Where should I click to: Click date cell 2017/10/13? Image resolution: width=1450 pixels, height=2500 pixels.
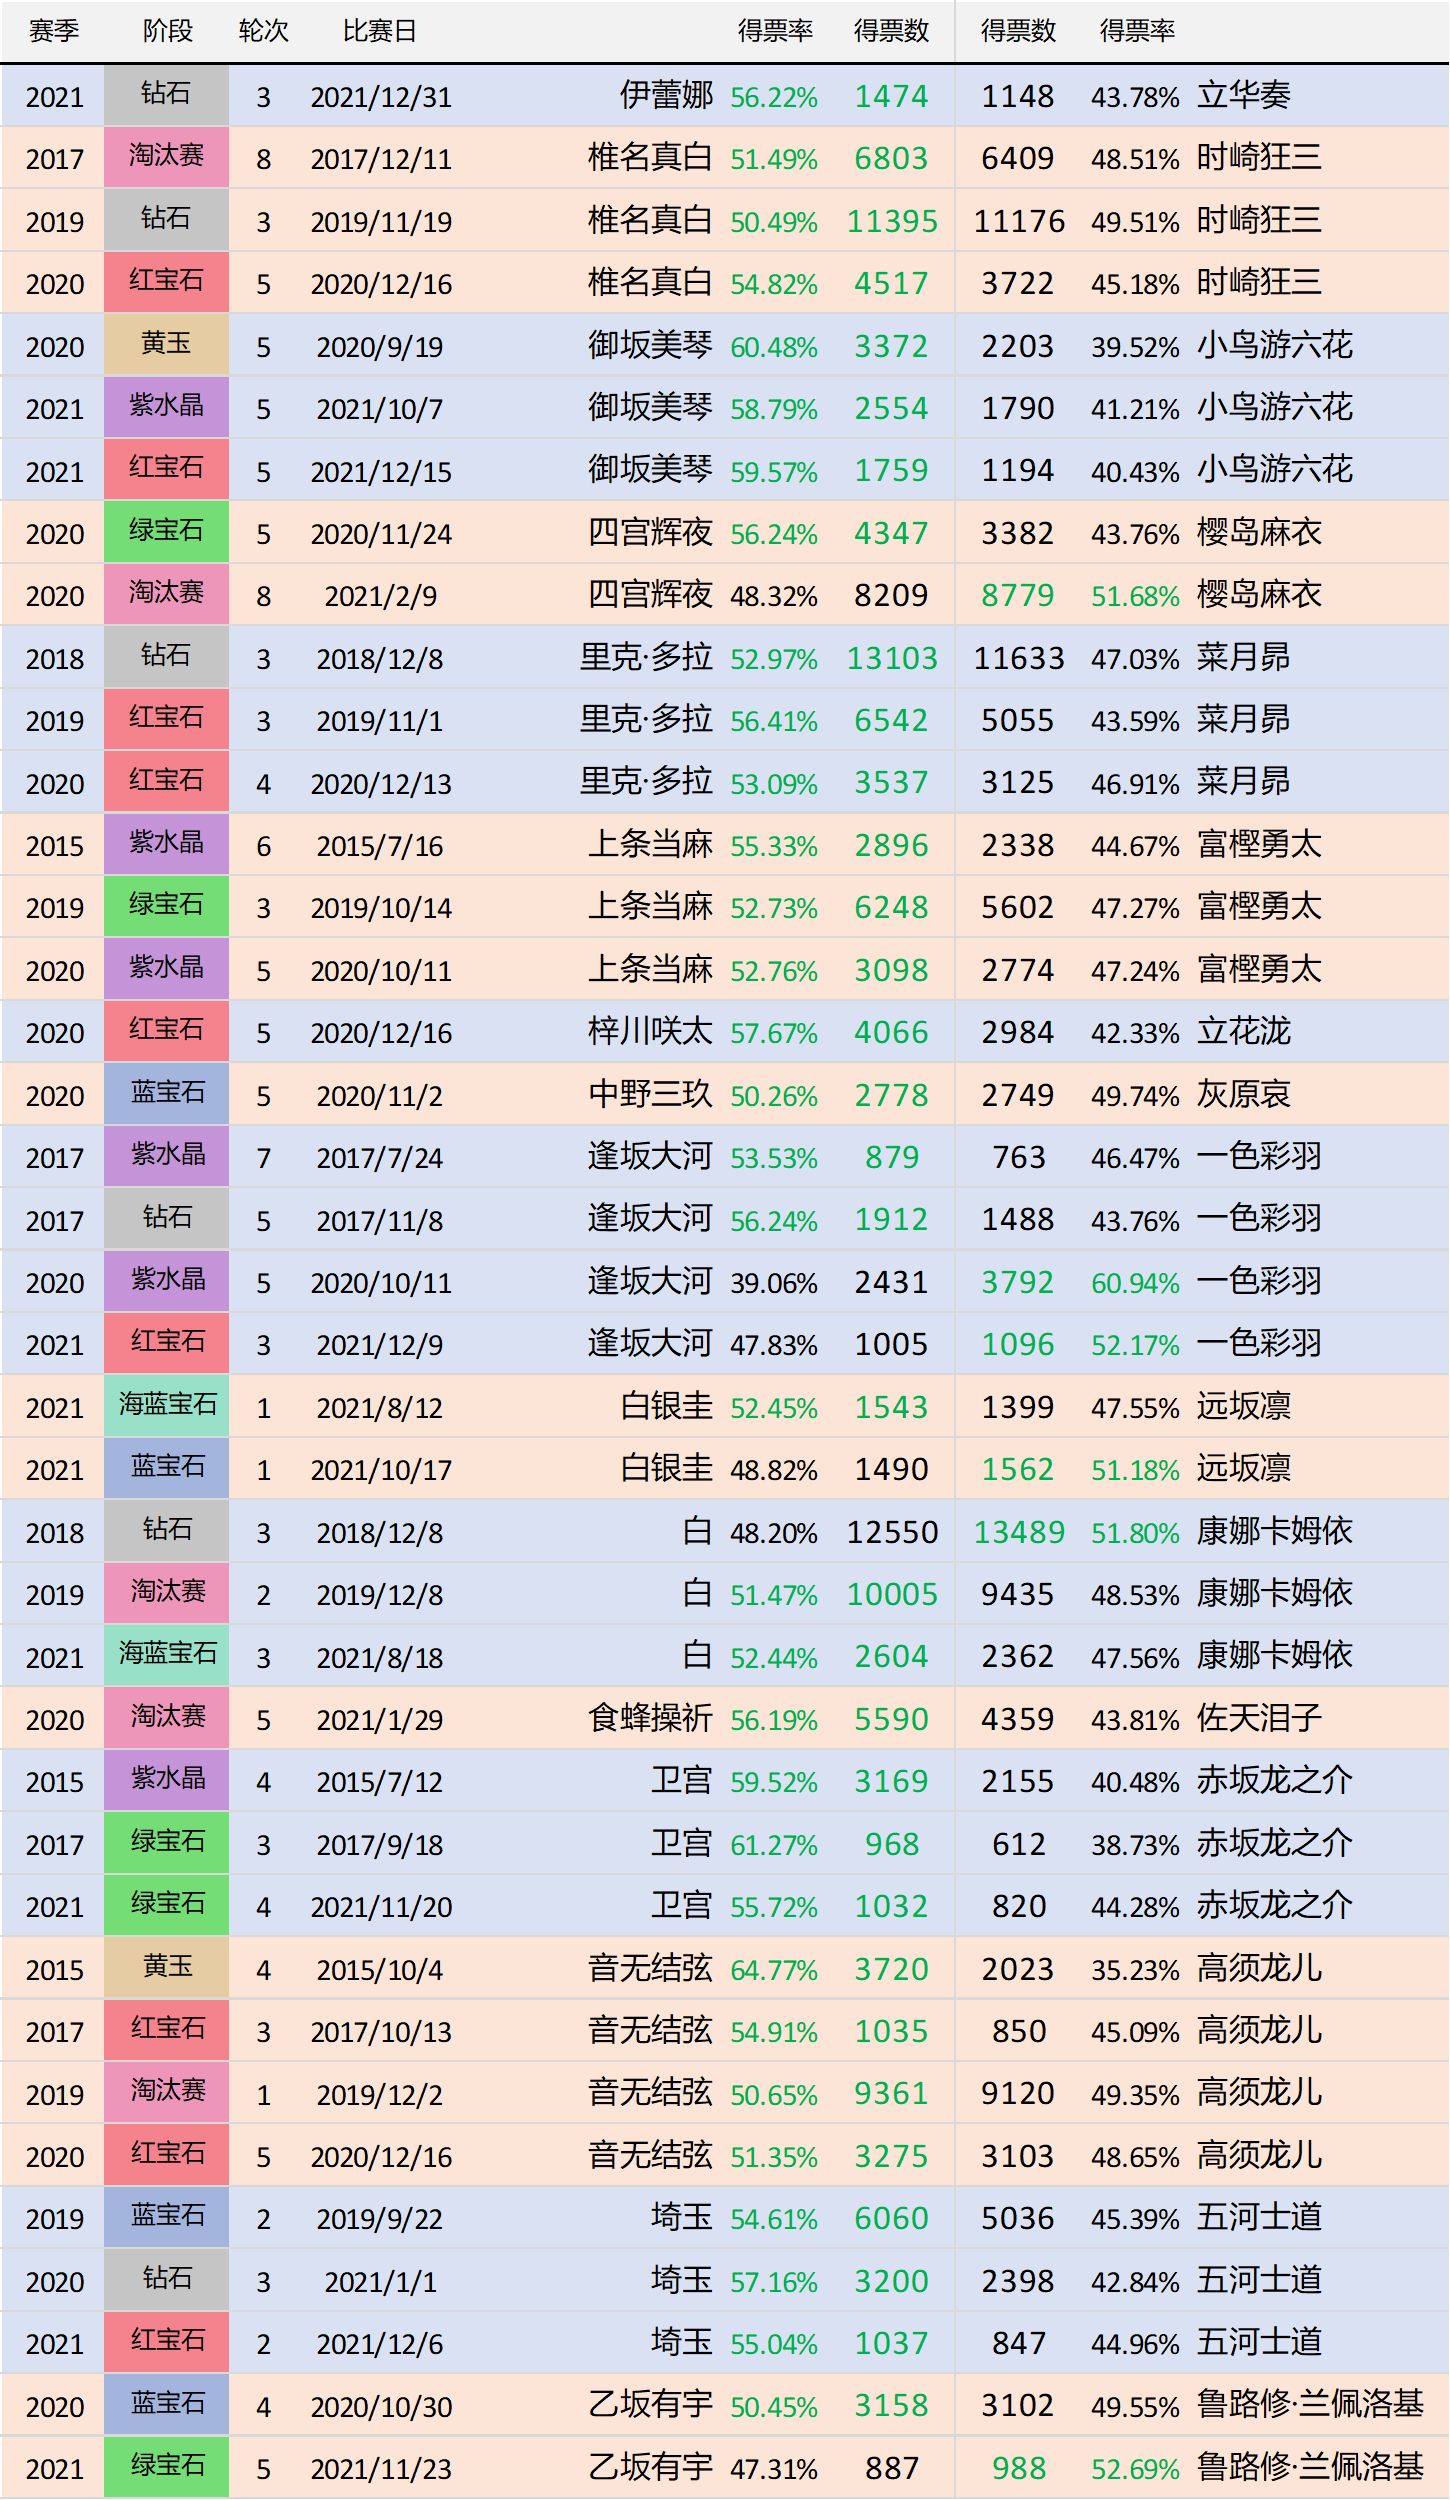point(381,2032)
